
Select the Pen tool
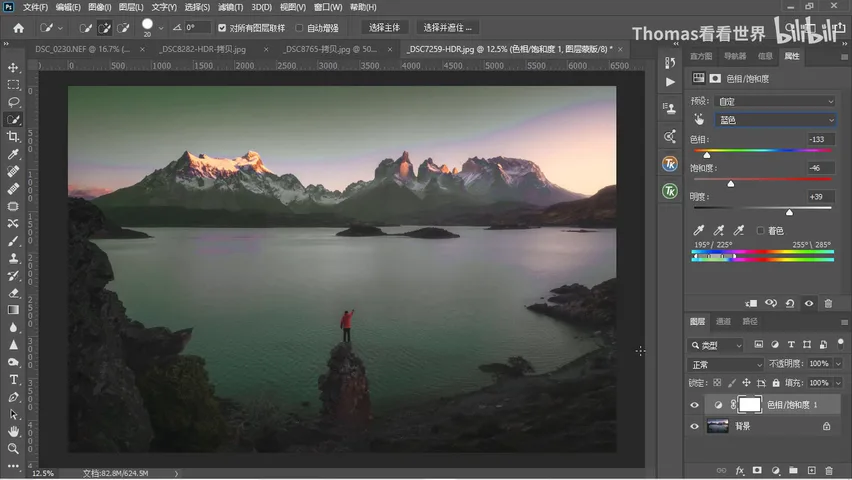coord(14,397)
